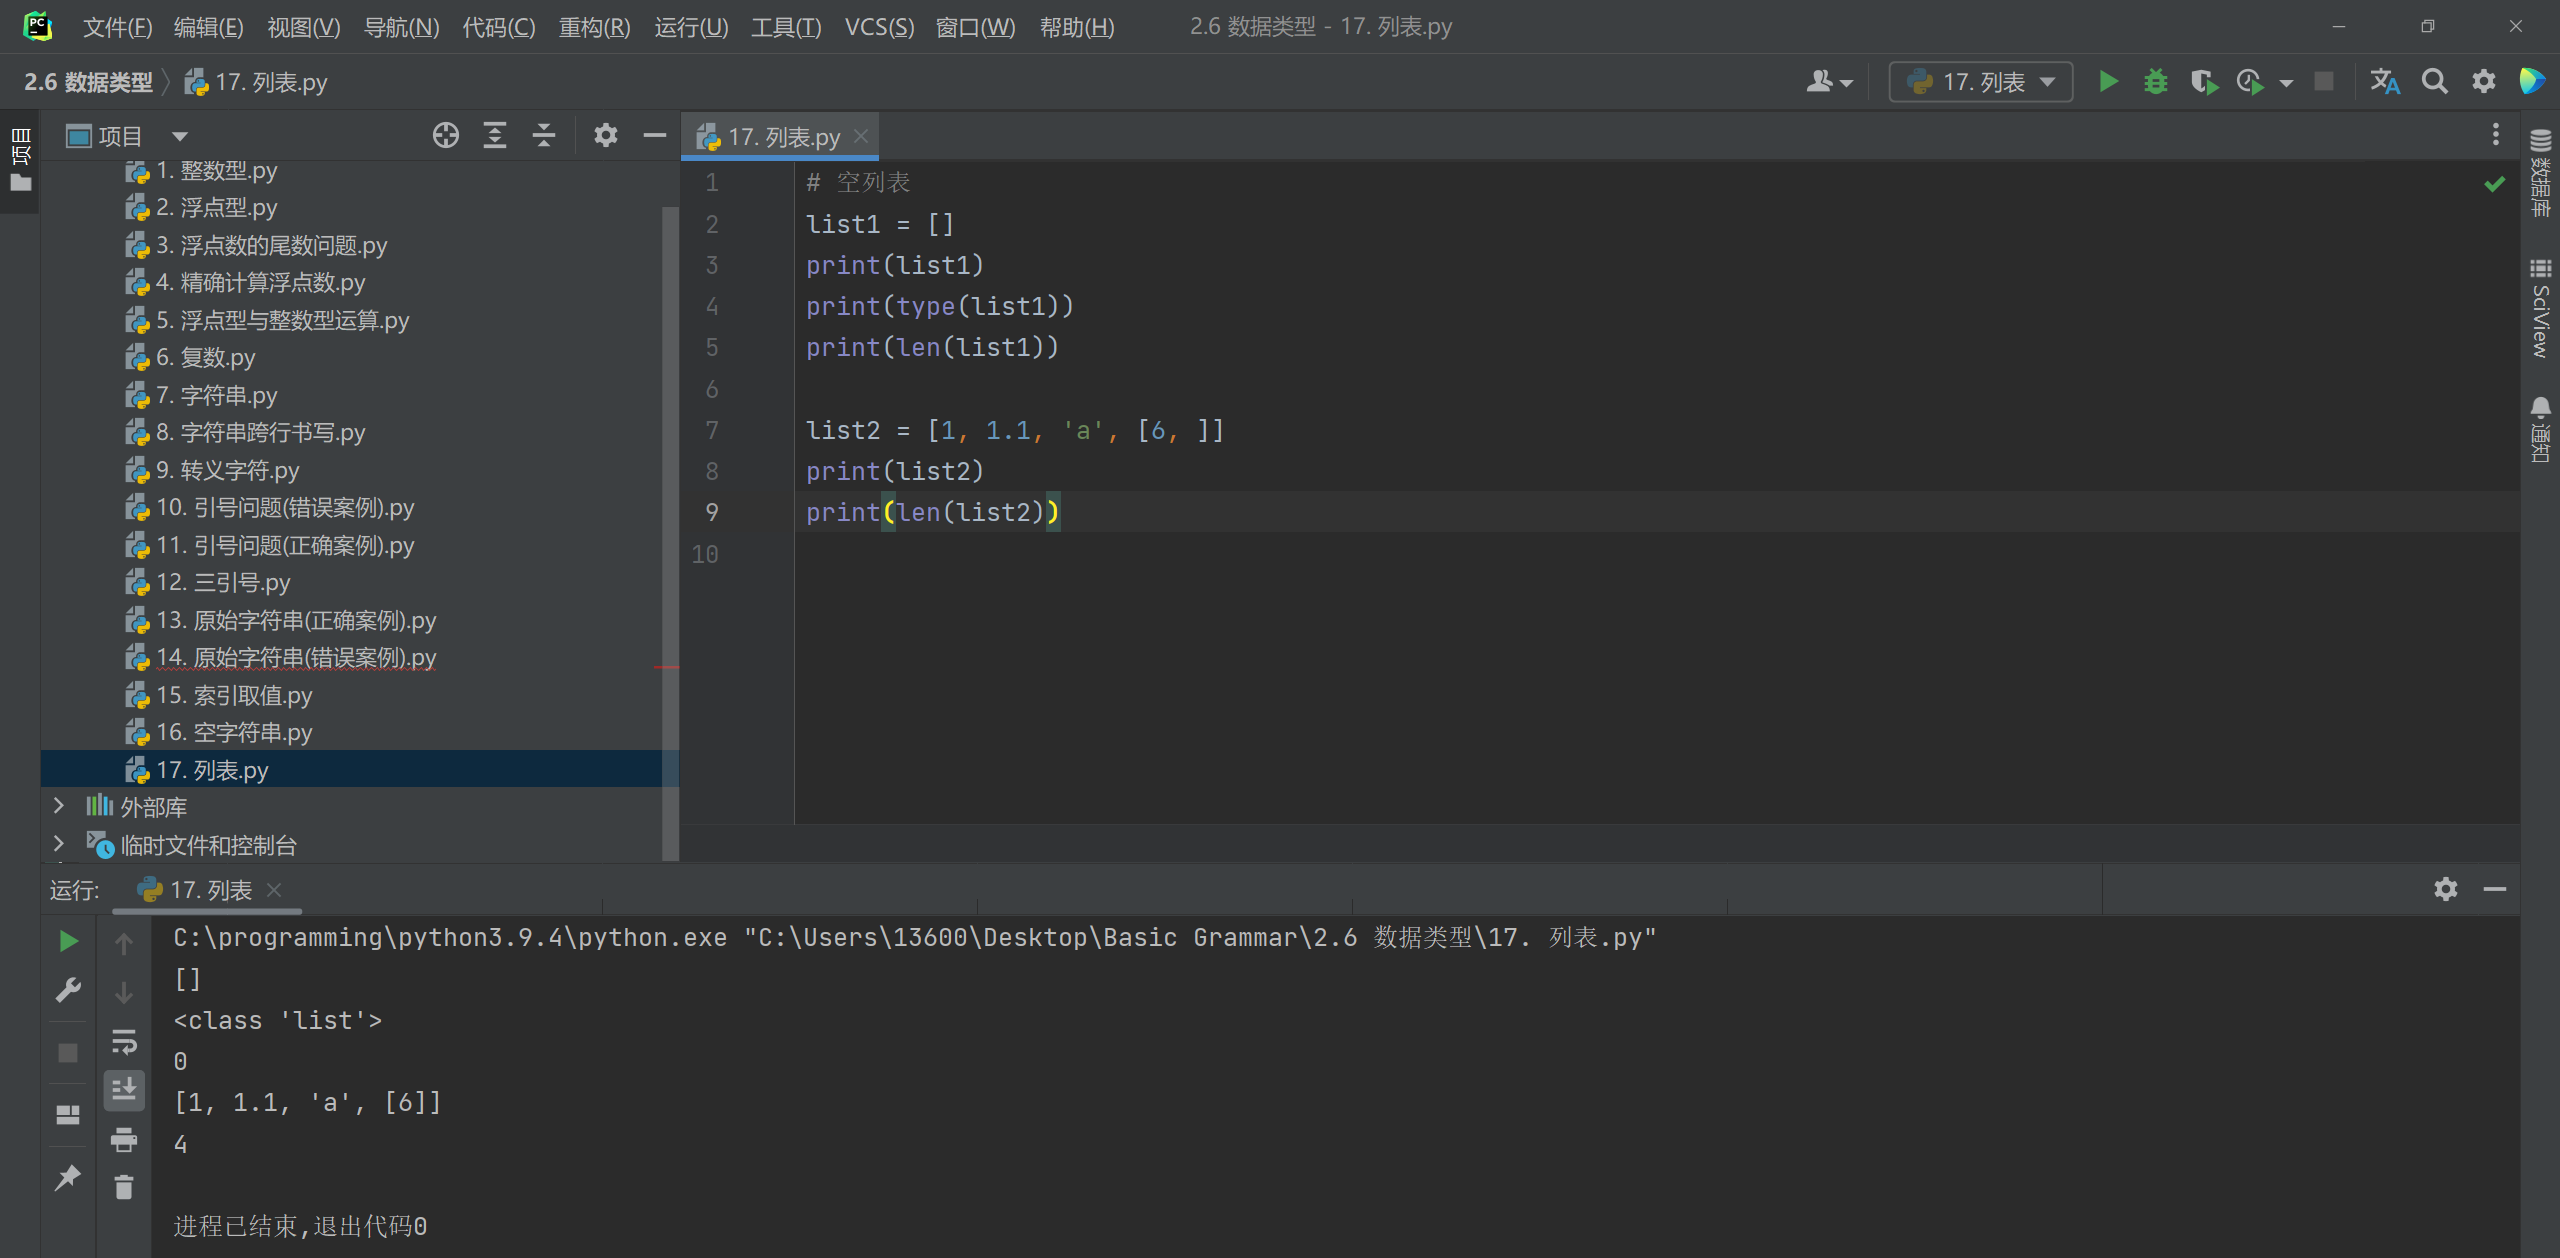Toggle scroll to end in console
This screenshot has height=1258, width=2560.
pos(124,1089)
